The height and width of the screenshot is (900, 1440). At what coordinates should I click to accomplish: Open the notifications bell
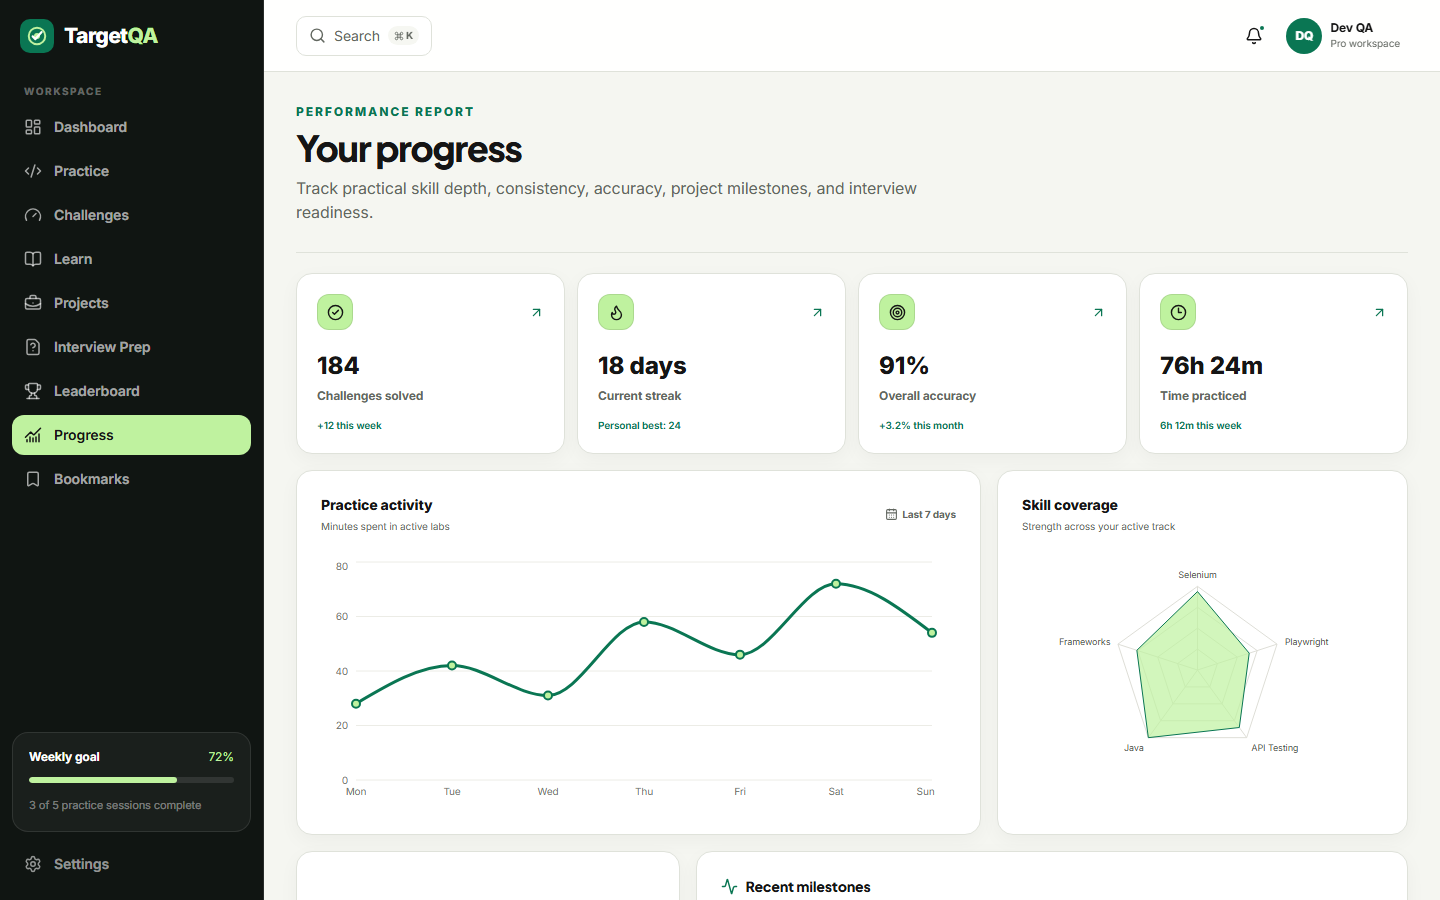click(x=1254, y=36)
